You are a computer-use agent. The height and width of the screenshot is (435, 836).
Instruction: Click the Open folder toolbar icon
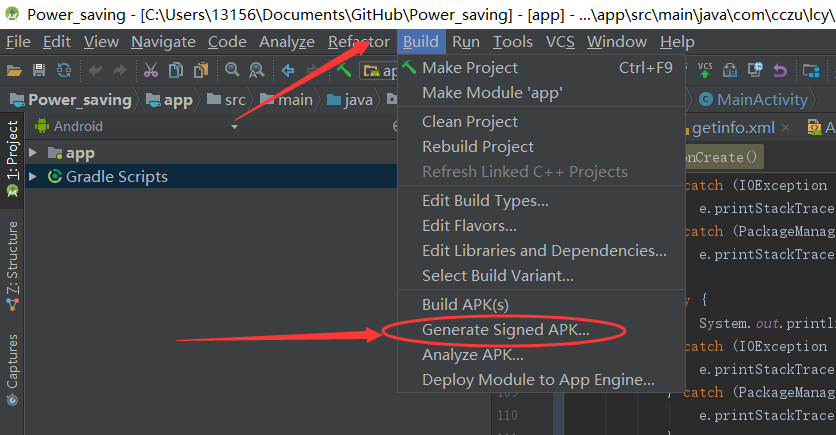coord(14,70)
